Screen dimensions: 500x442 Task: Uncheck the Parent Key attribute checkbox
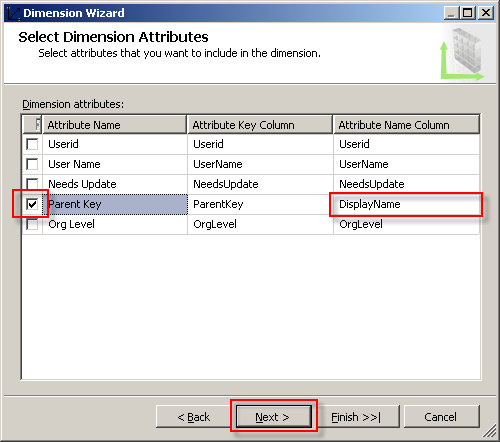(32, 204)
